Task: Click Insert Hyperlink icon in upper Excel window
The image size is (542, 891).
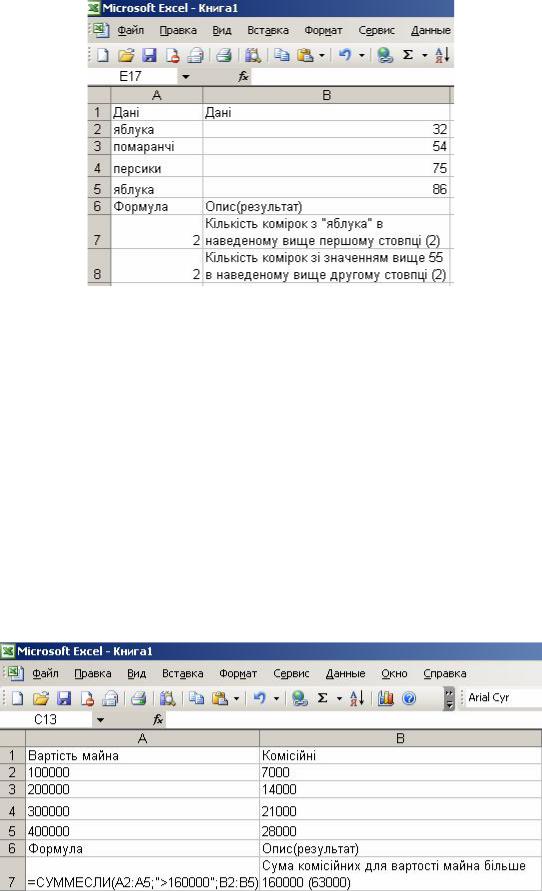Action: pyautogui.click(x=385, y=55)
